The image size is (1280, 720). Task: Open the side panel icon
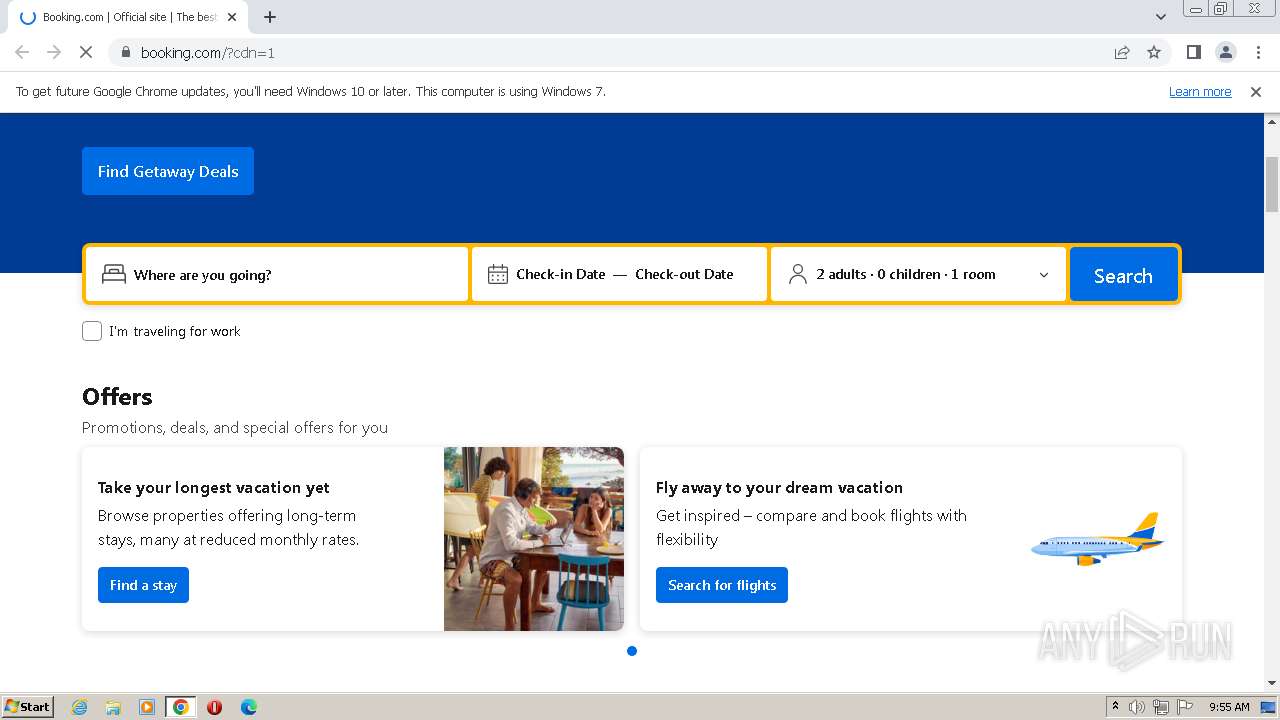click(1193, 52)
